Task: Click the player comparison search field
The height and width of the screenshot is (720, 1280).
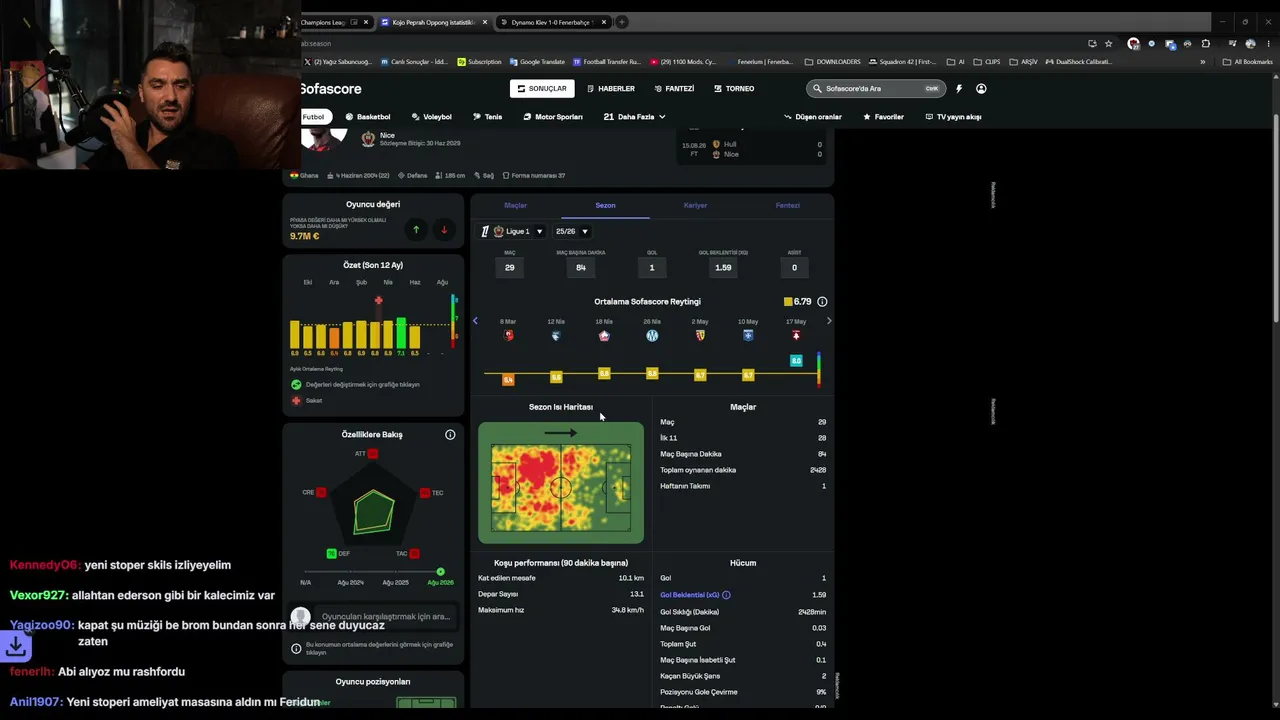Action: pyautogui.click(x=385, y=617)
